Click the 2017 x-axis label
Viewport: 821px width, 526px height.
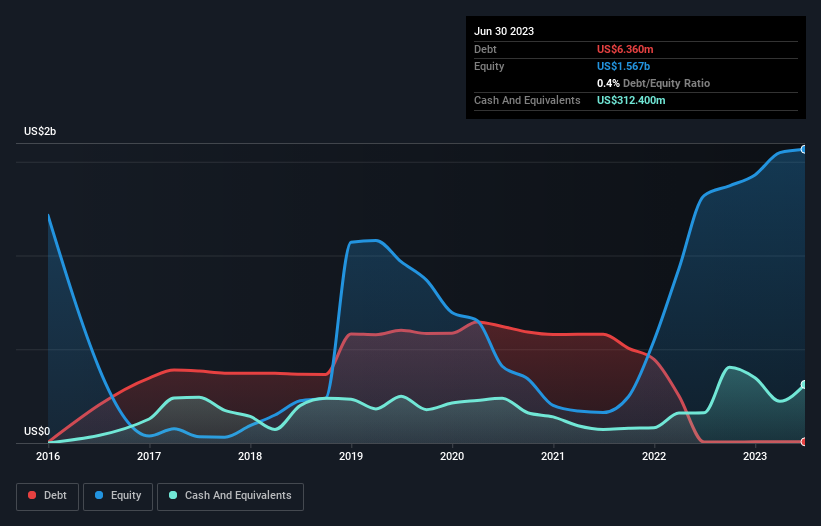tap(149, 456)
